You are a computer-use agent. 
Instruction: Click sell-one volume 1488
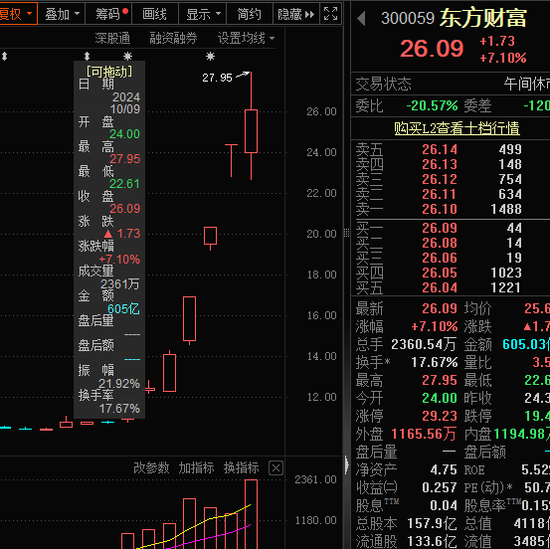coord(506,209)
